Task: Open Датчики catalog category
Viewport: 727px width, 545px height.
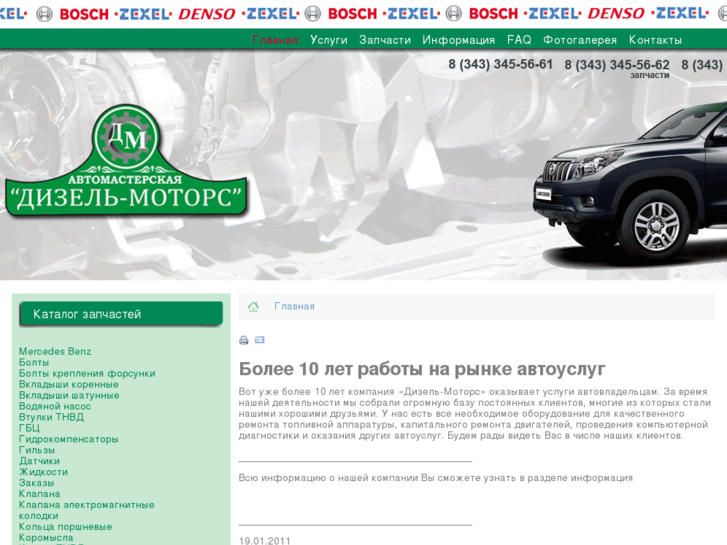Action: point(39,461)
